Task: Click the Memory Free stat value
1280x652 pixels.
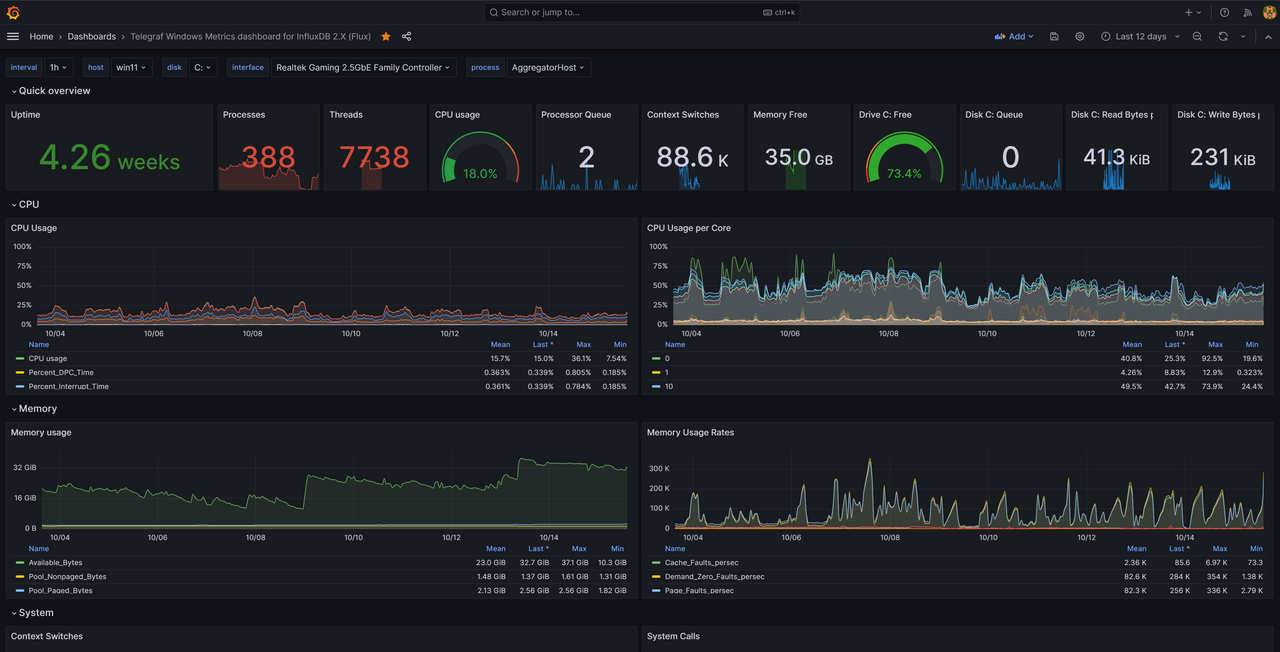Action: pos(798,158)
